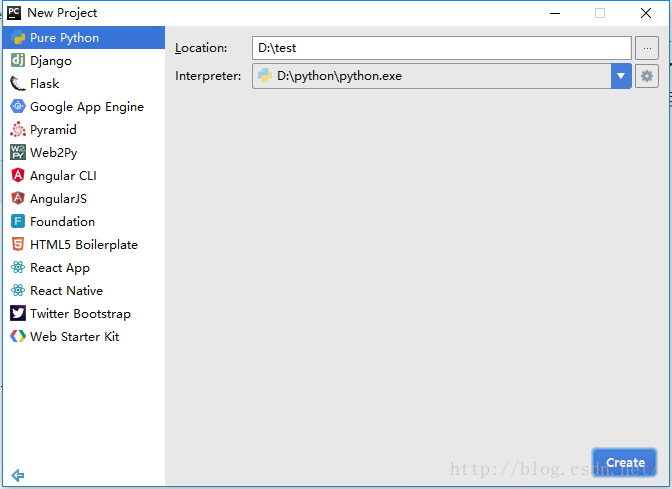This screenshot has height=489, width=672.
Task: Choose Web Starter Kit template
Action: tap(74, 337)
